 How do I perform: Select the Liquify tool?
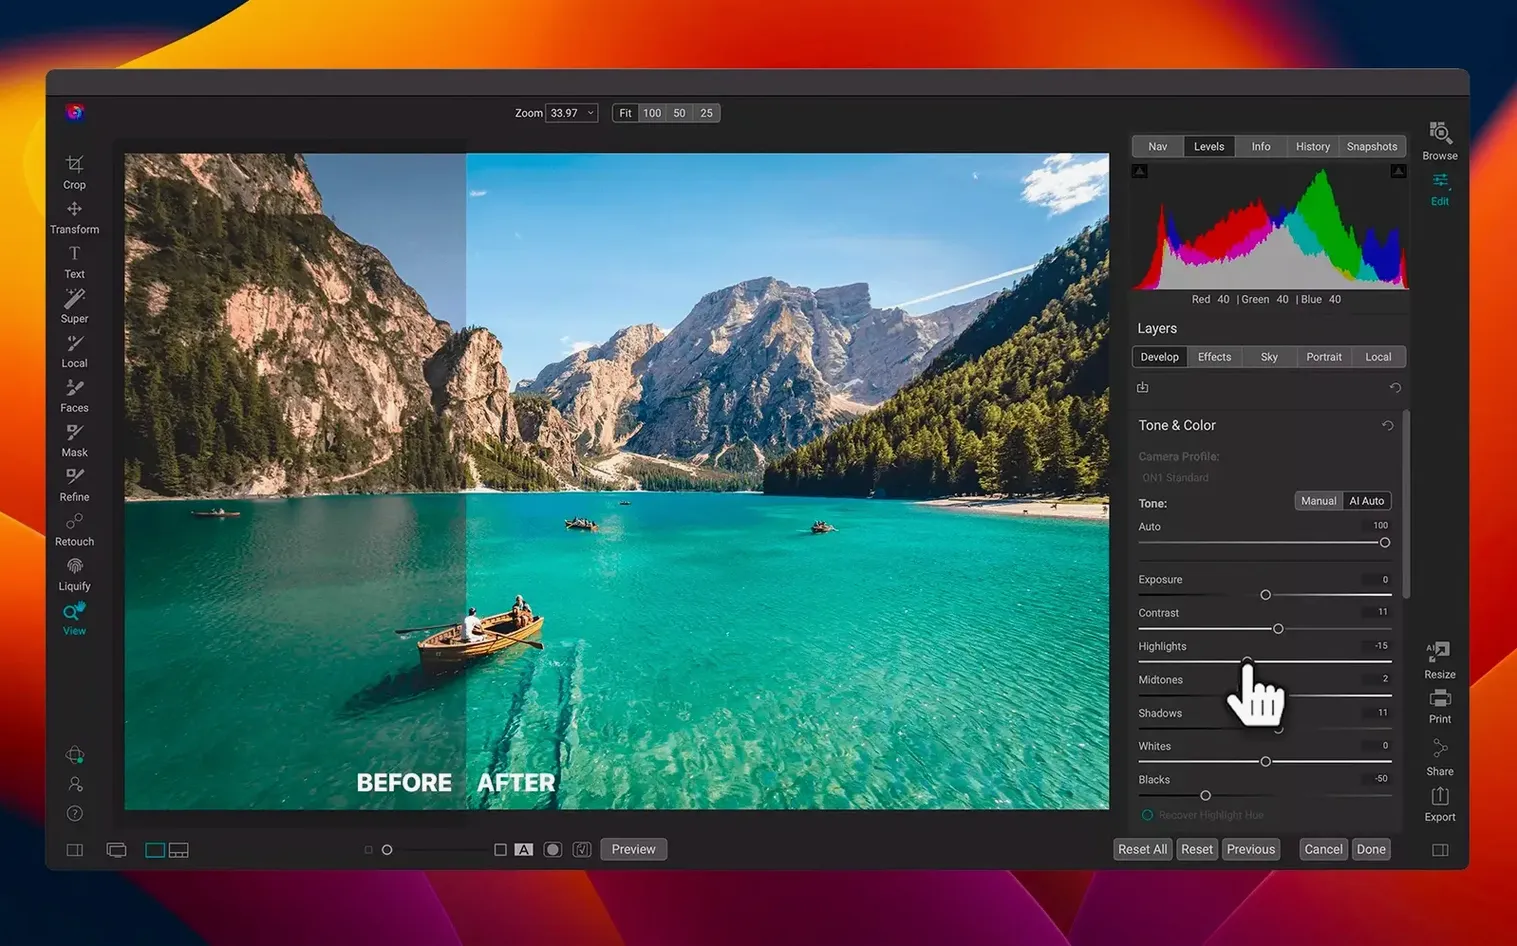pos(74,574)
